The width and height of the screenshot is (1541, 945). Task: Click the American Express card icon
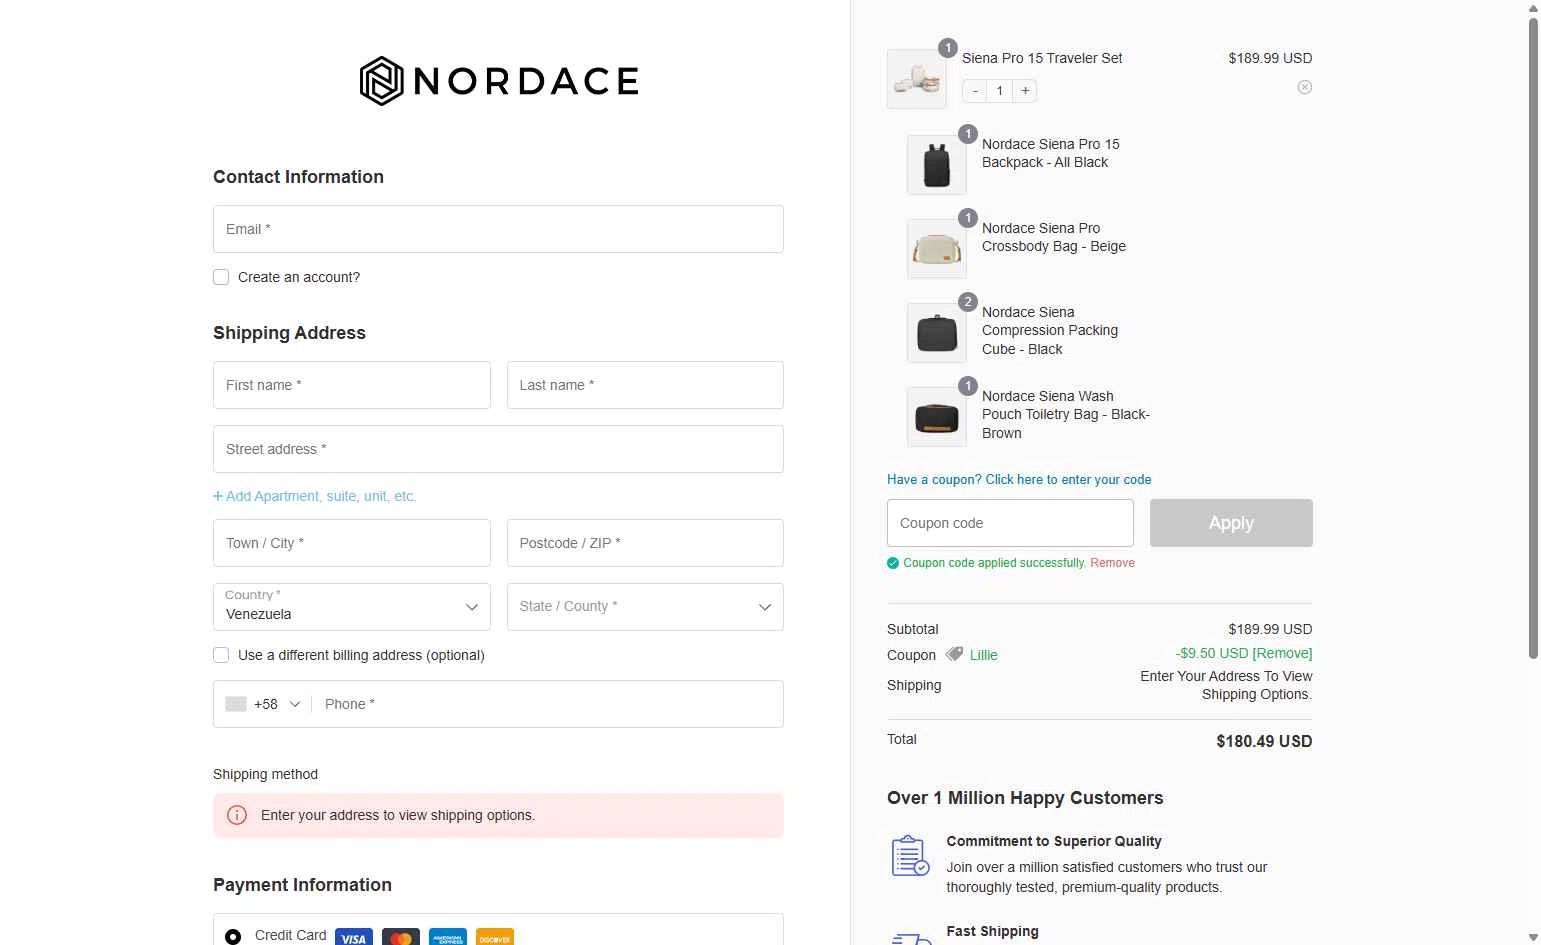point(448,937)
